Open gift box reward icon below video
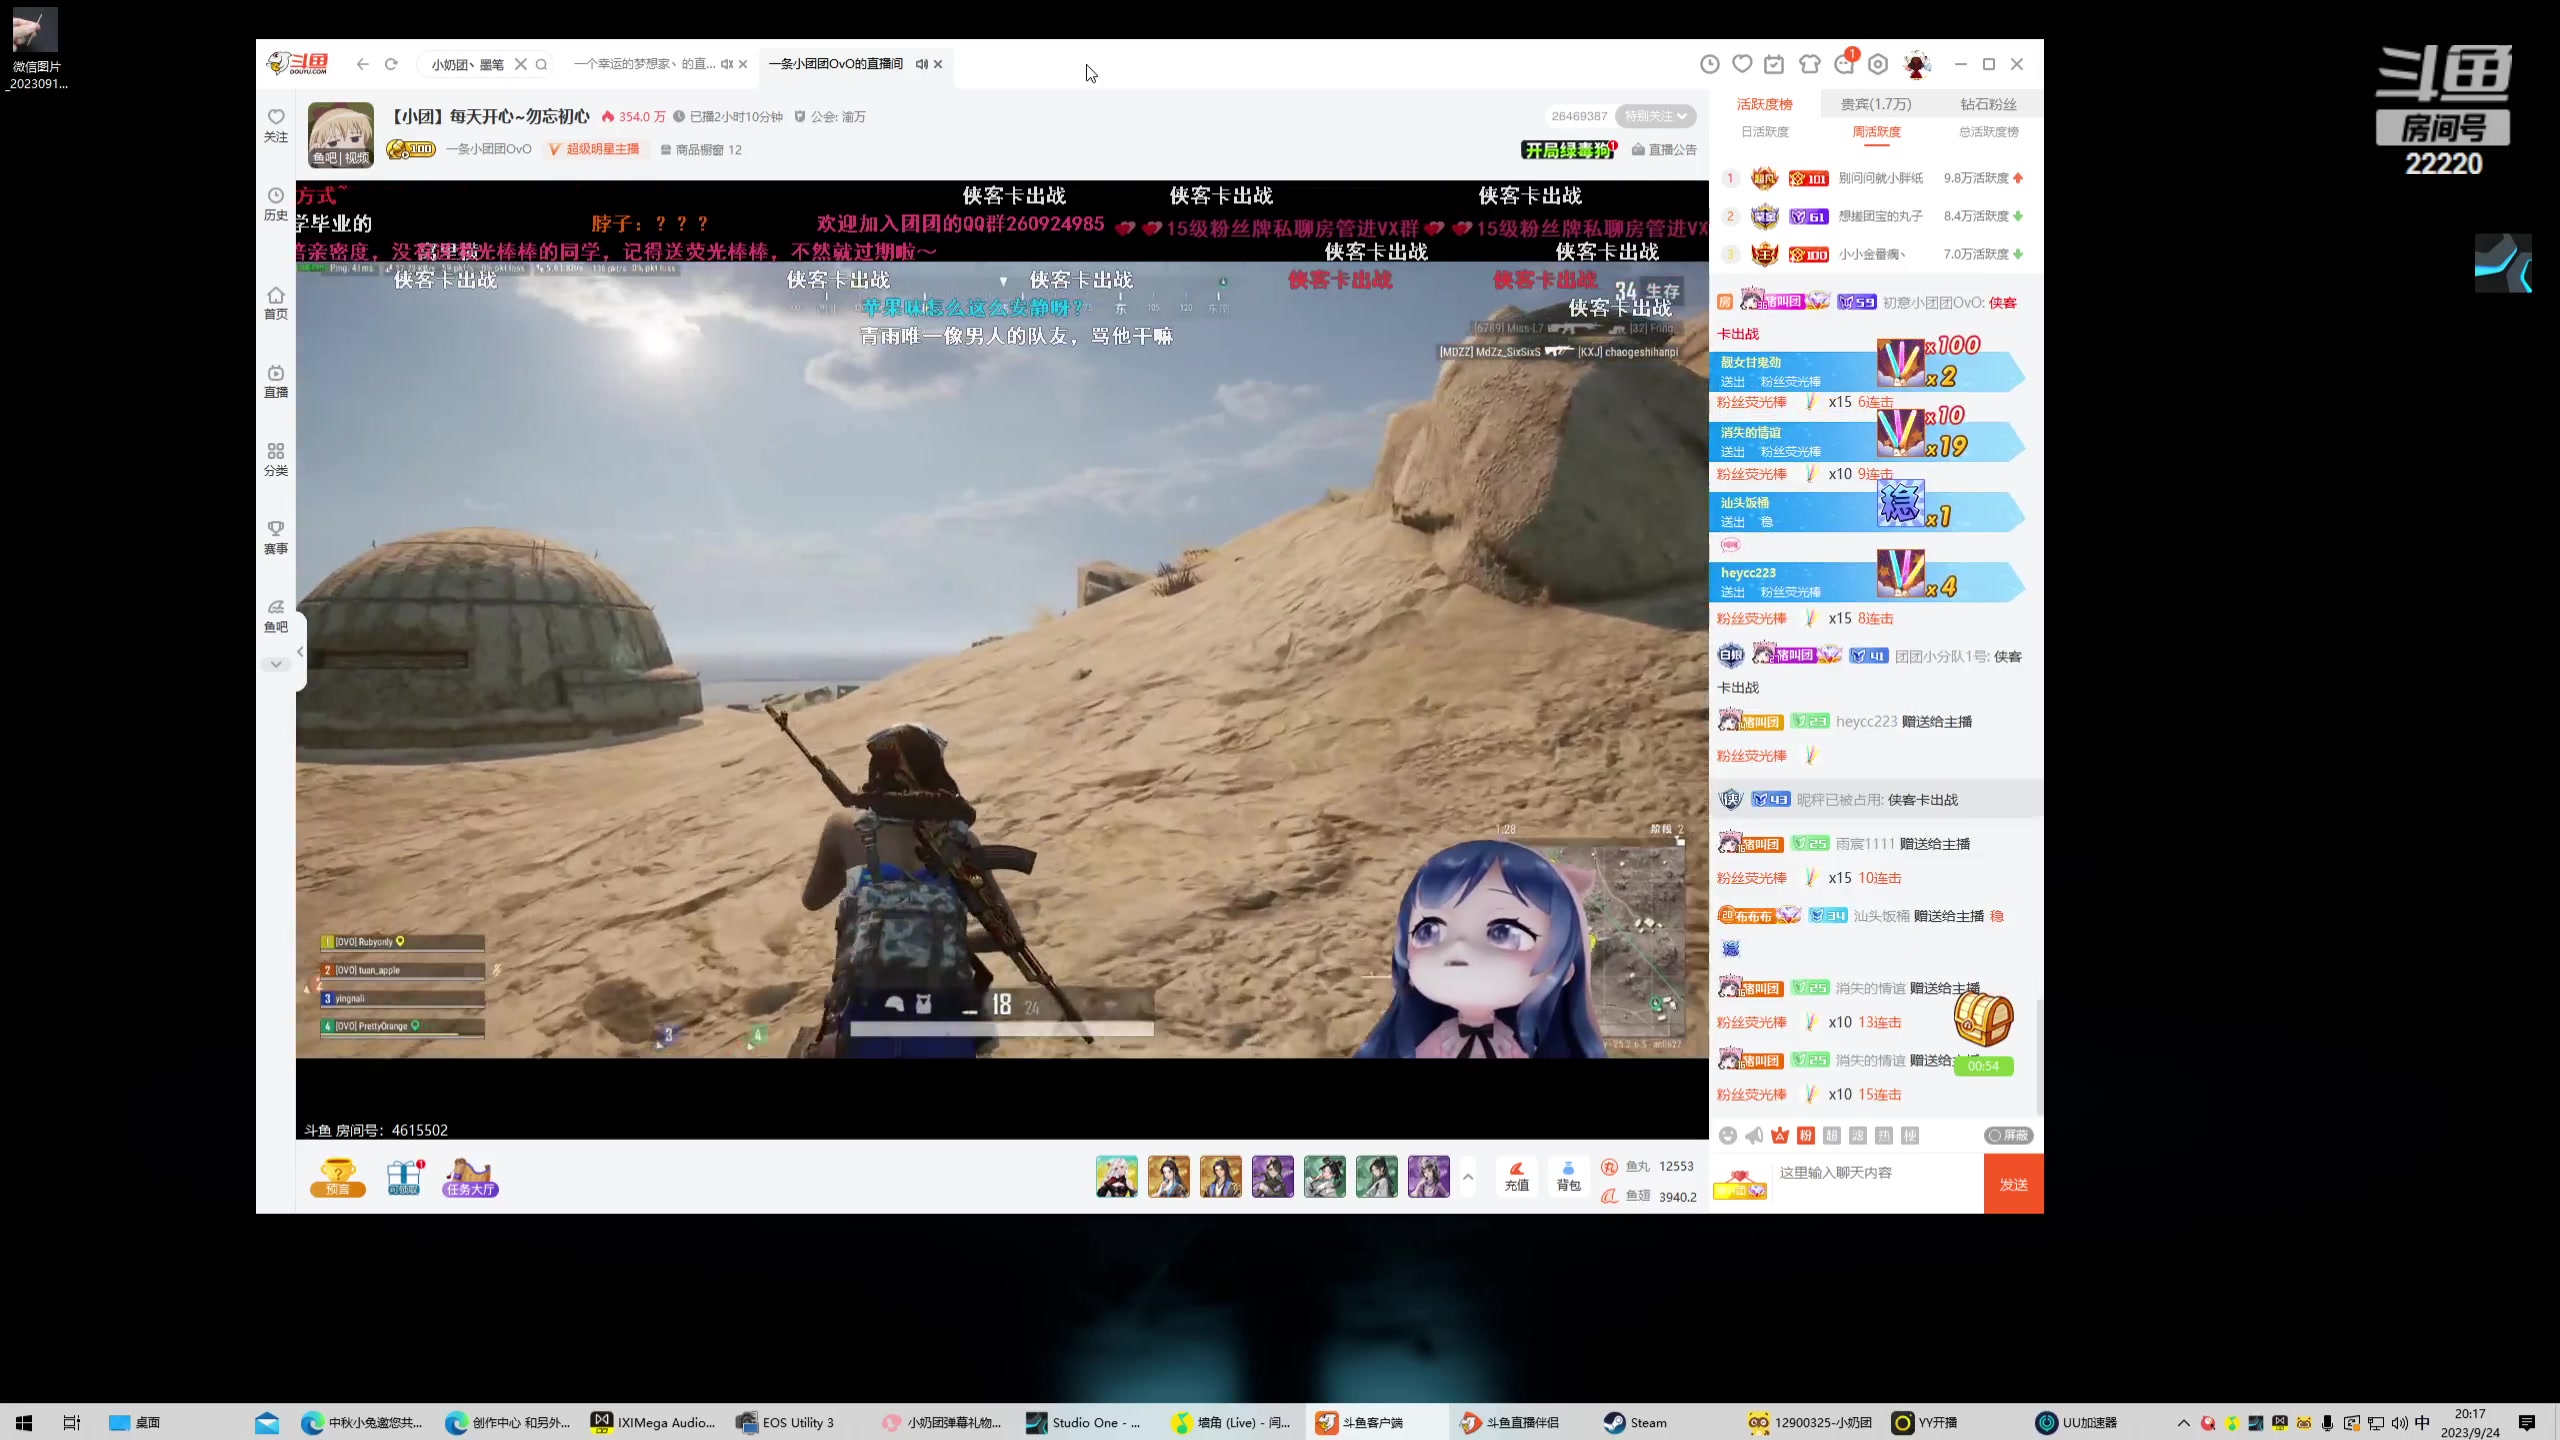Viewport: 2560px width, 1440px height. pyautogui.click(x=405, y=1177)
